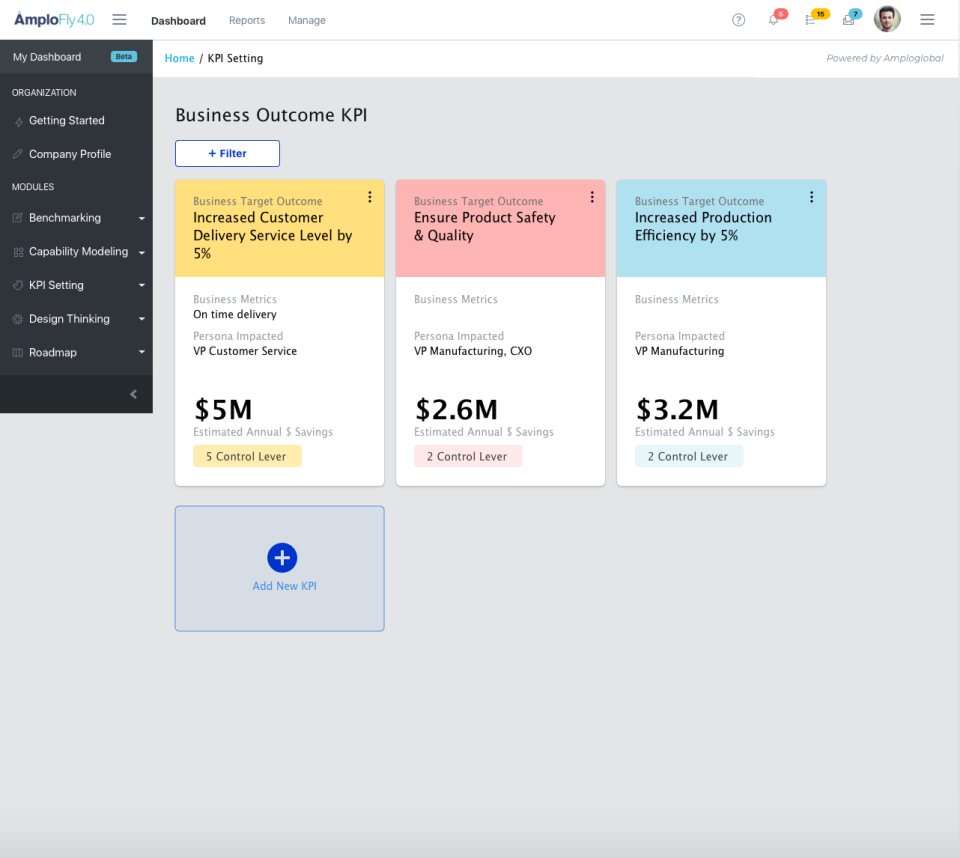
Task: Select the Getting Started icon in sidebar
Action: (18, 120)
